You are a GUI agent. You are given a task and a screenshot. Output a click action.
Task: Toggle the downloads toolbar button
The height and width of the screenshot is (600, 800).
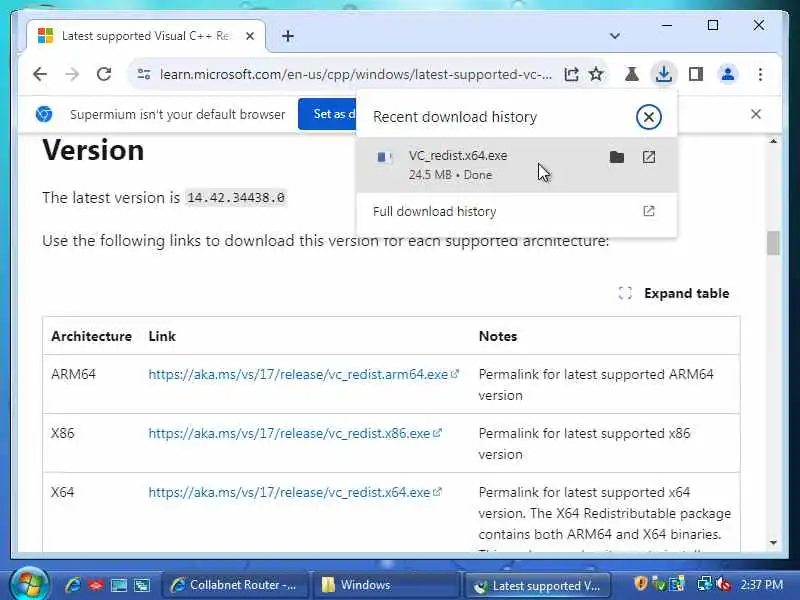(x=663, y=74)
